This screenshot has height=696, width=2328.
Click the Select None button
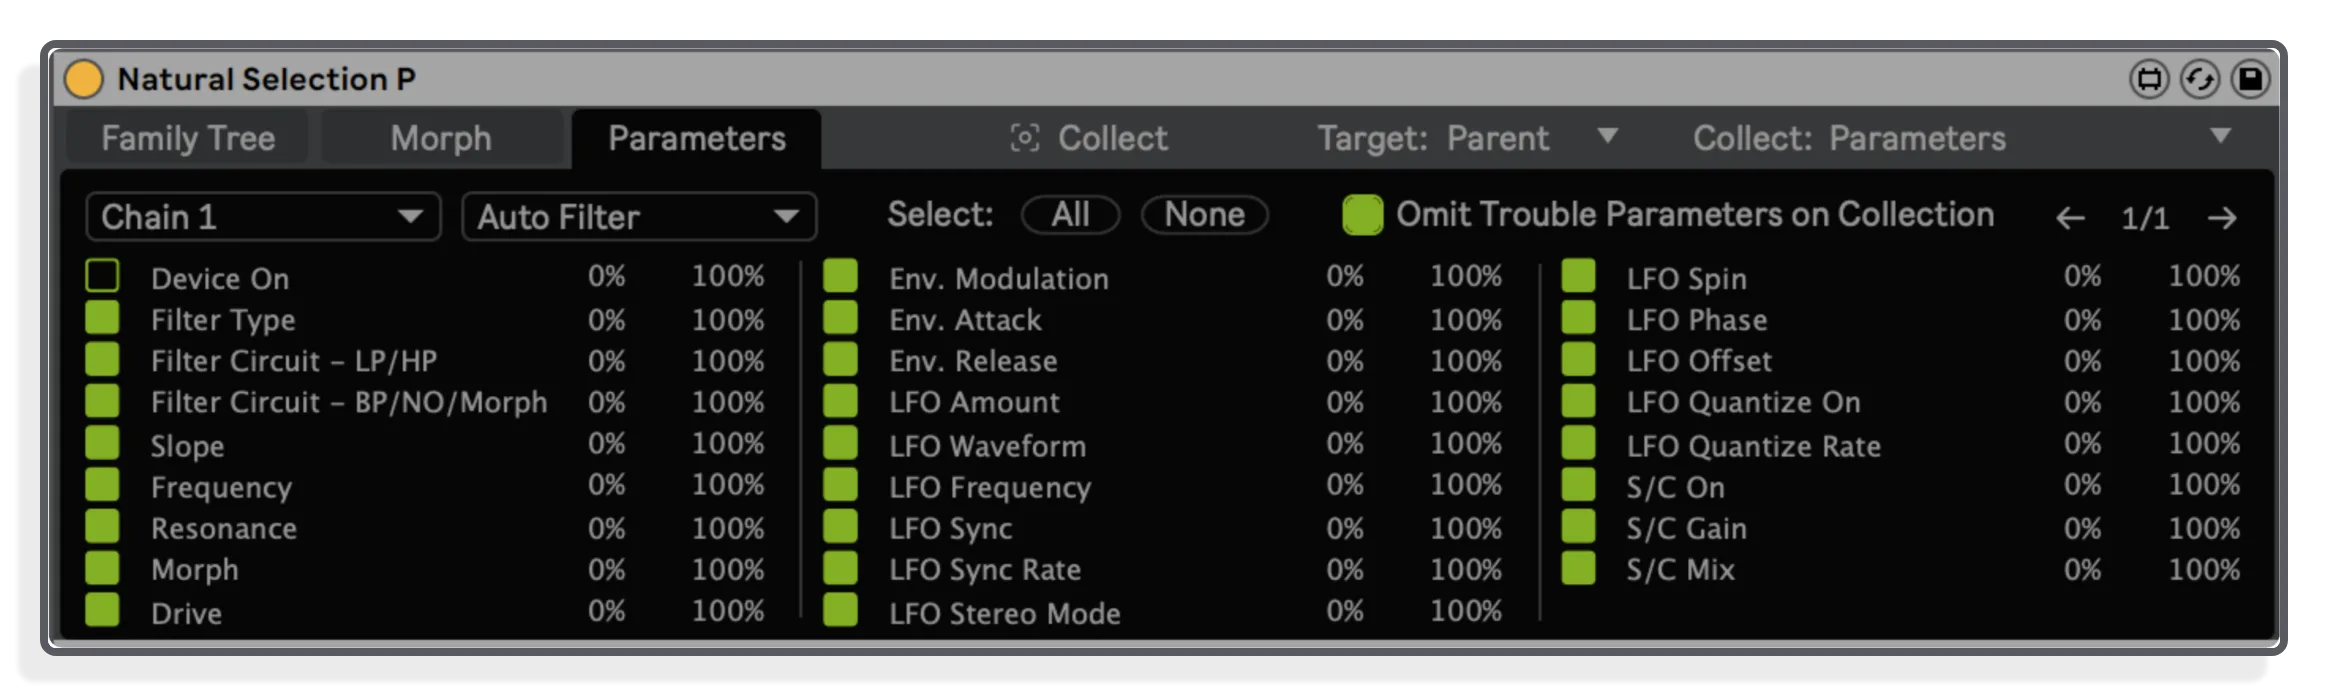[x=1204, y=215]
